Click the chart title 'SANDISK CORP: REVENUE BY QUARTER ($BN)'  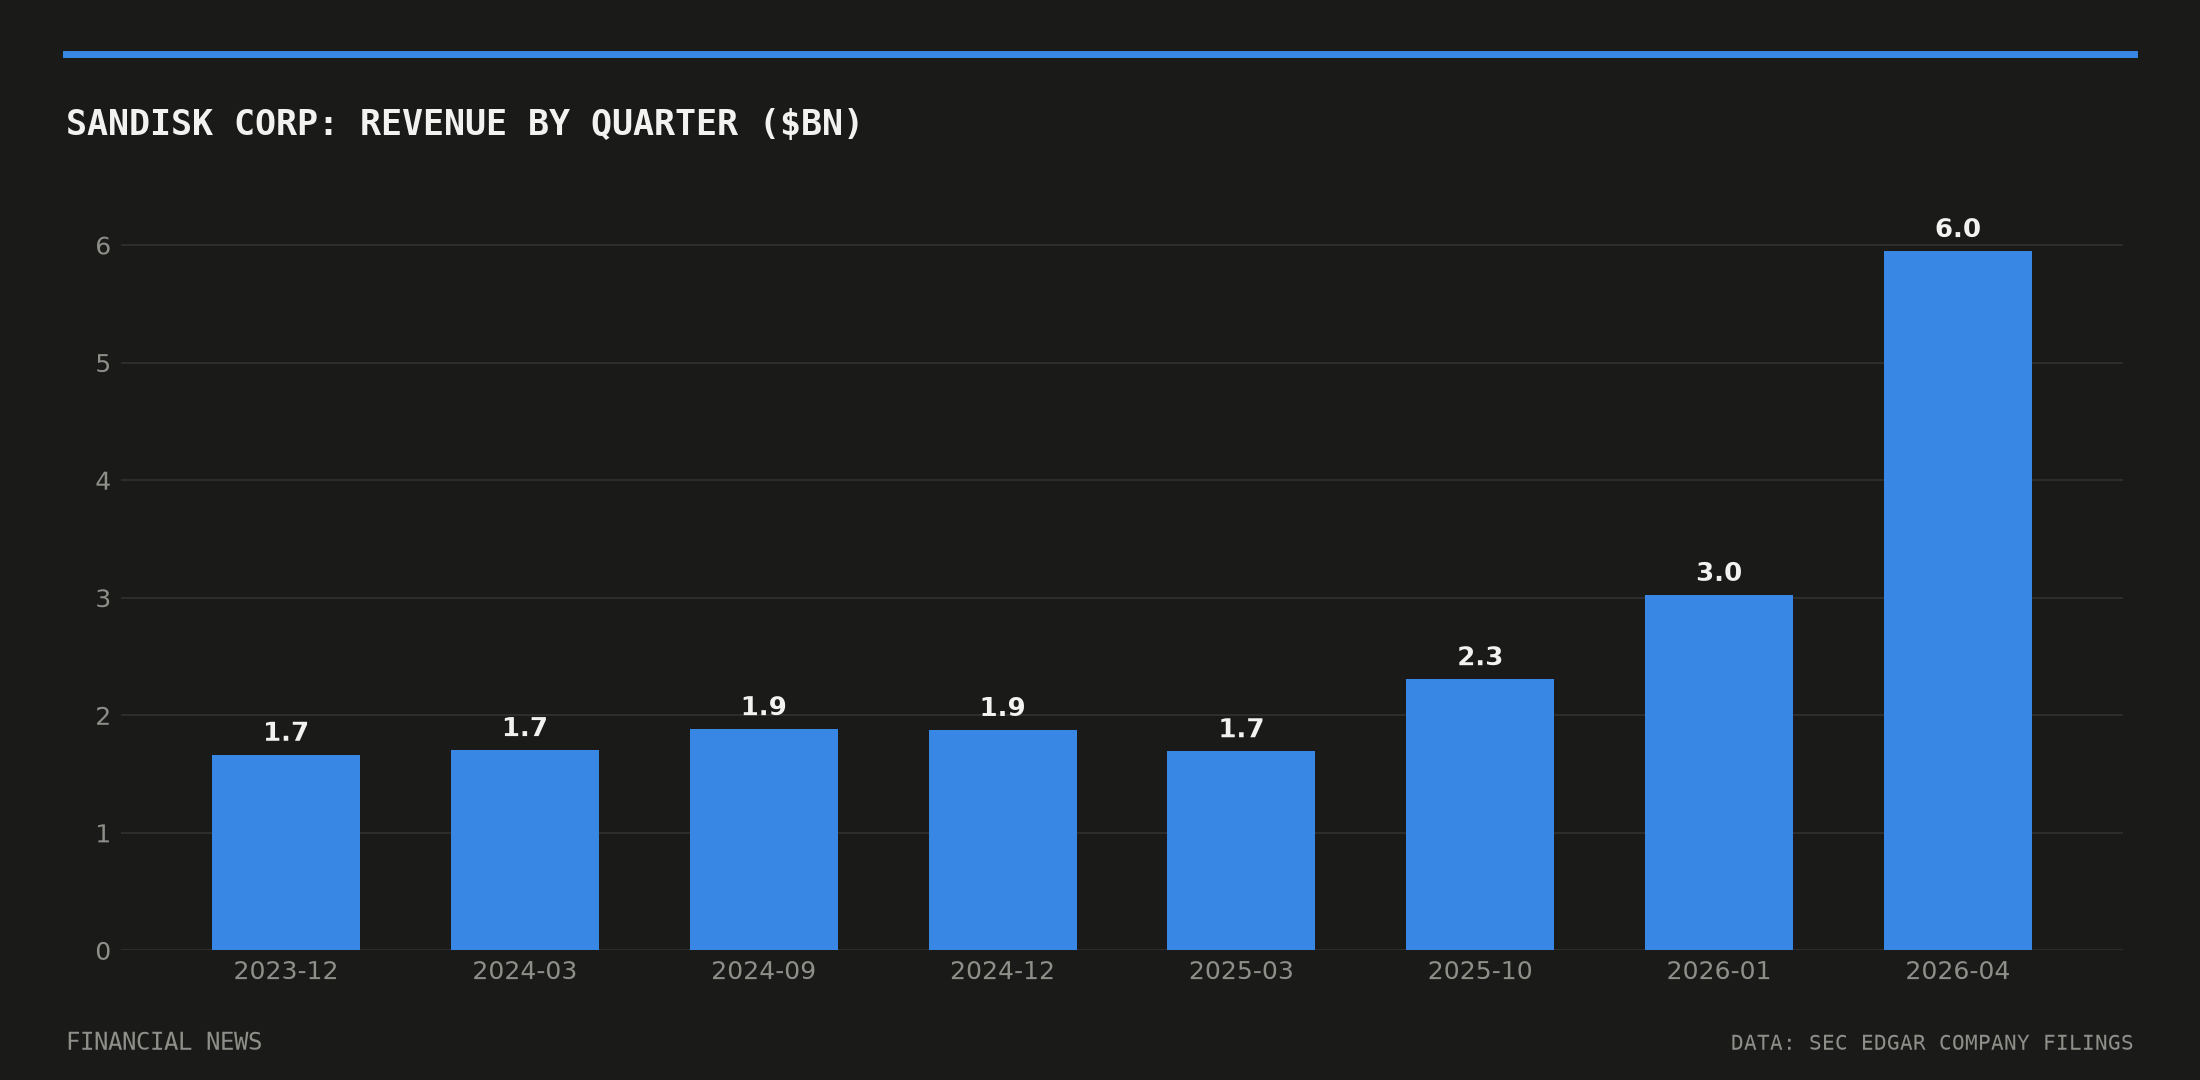[463, 124]
